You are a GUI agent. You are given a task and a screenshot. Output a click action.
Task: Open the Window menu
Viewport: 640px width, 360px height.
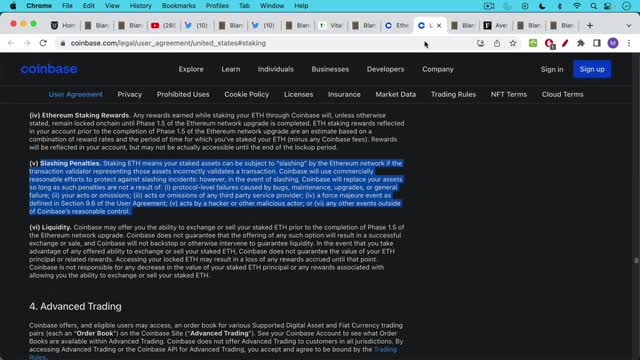[x=272, y=6]
